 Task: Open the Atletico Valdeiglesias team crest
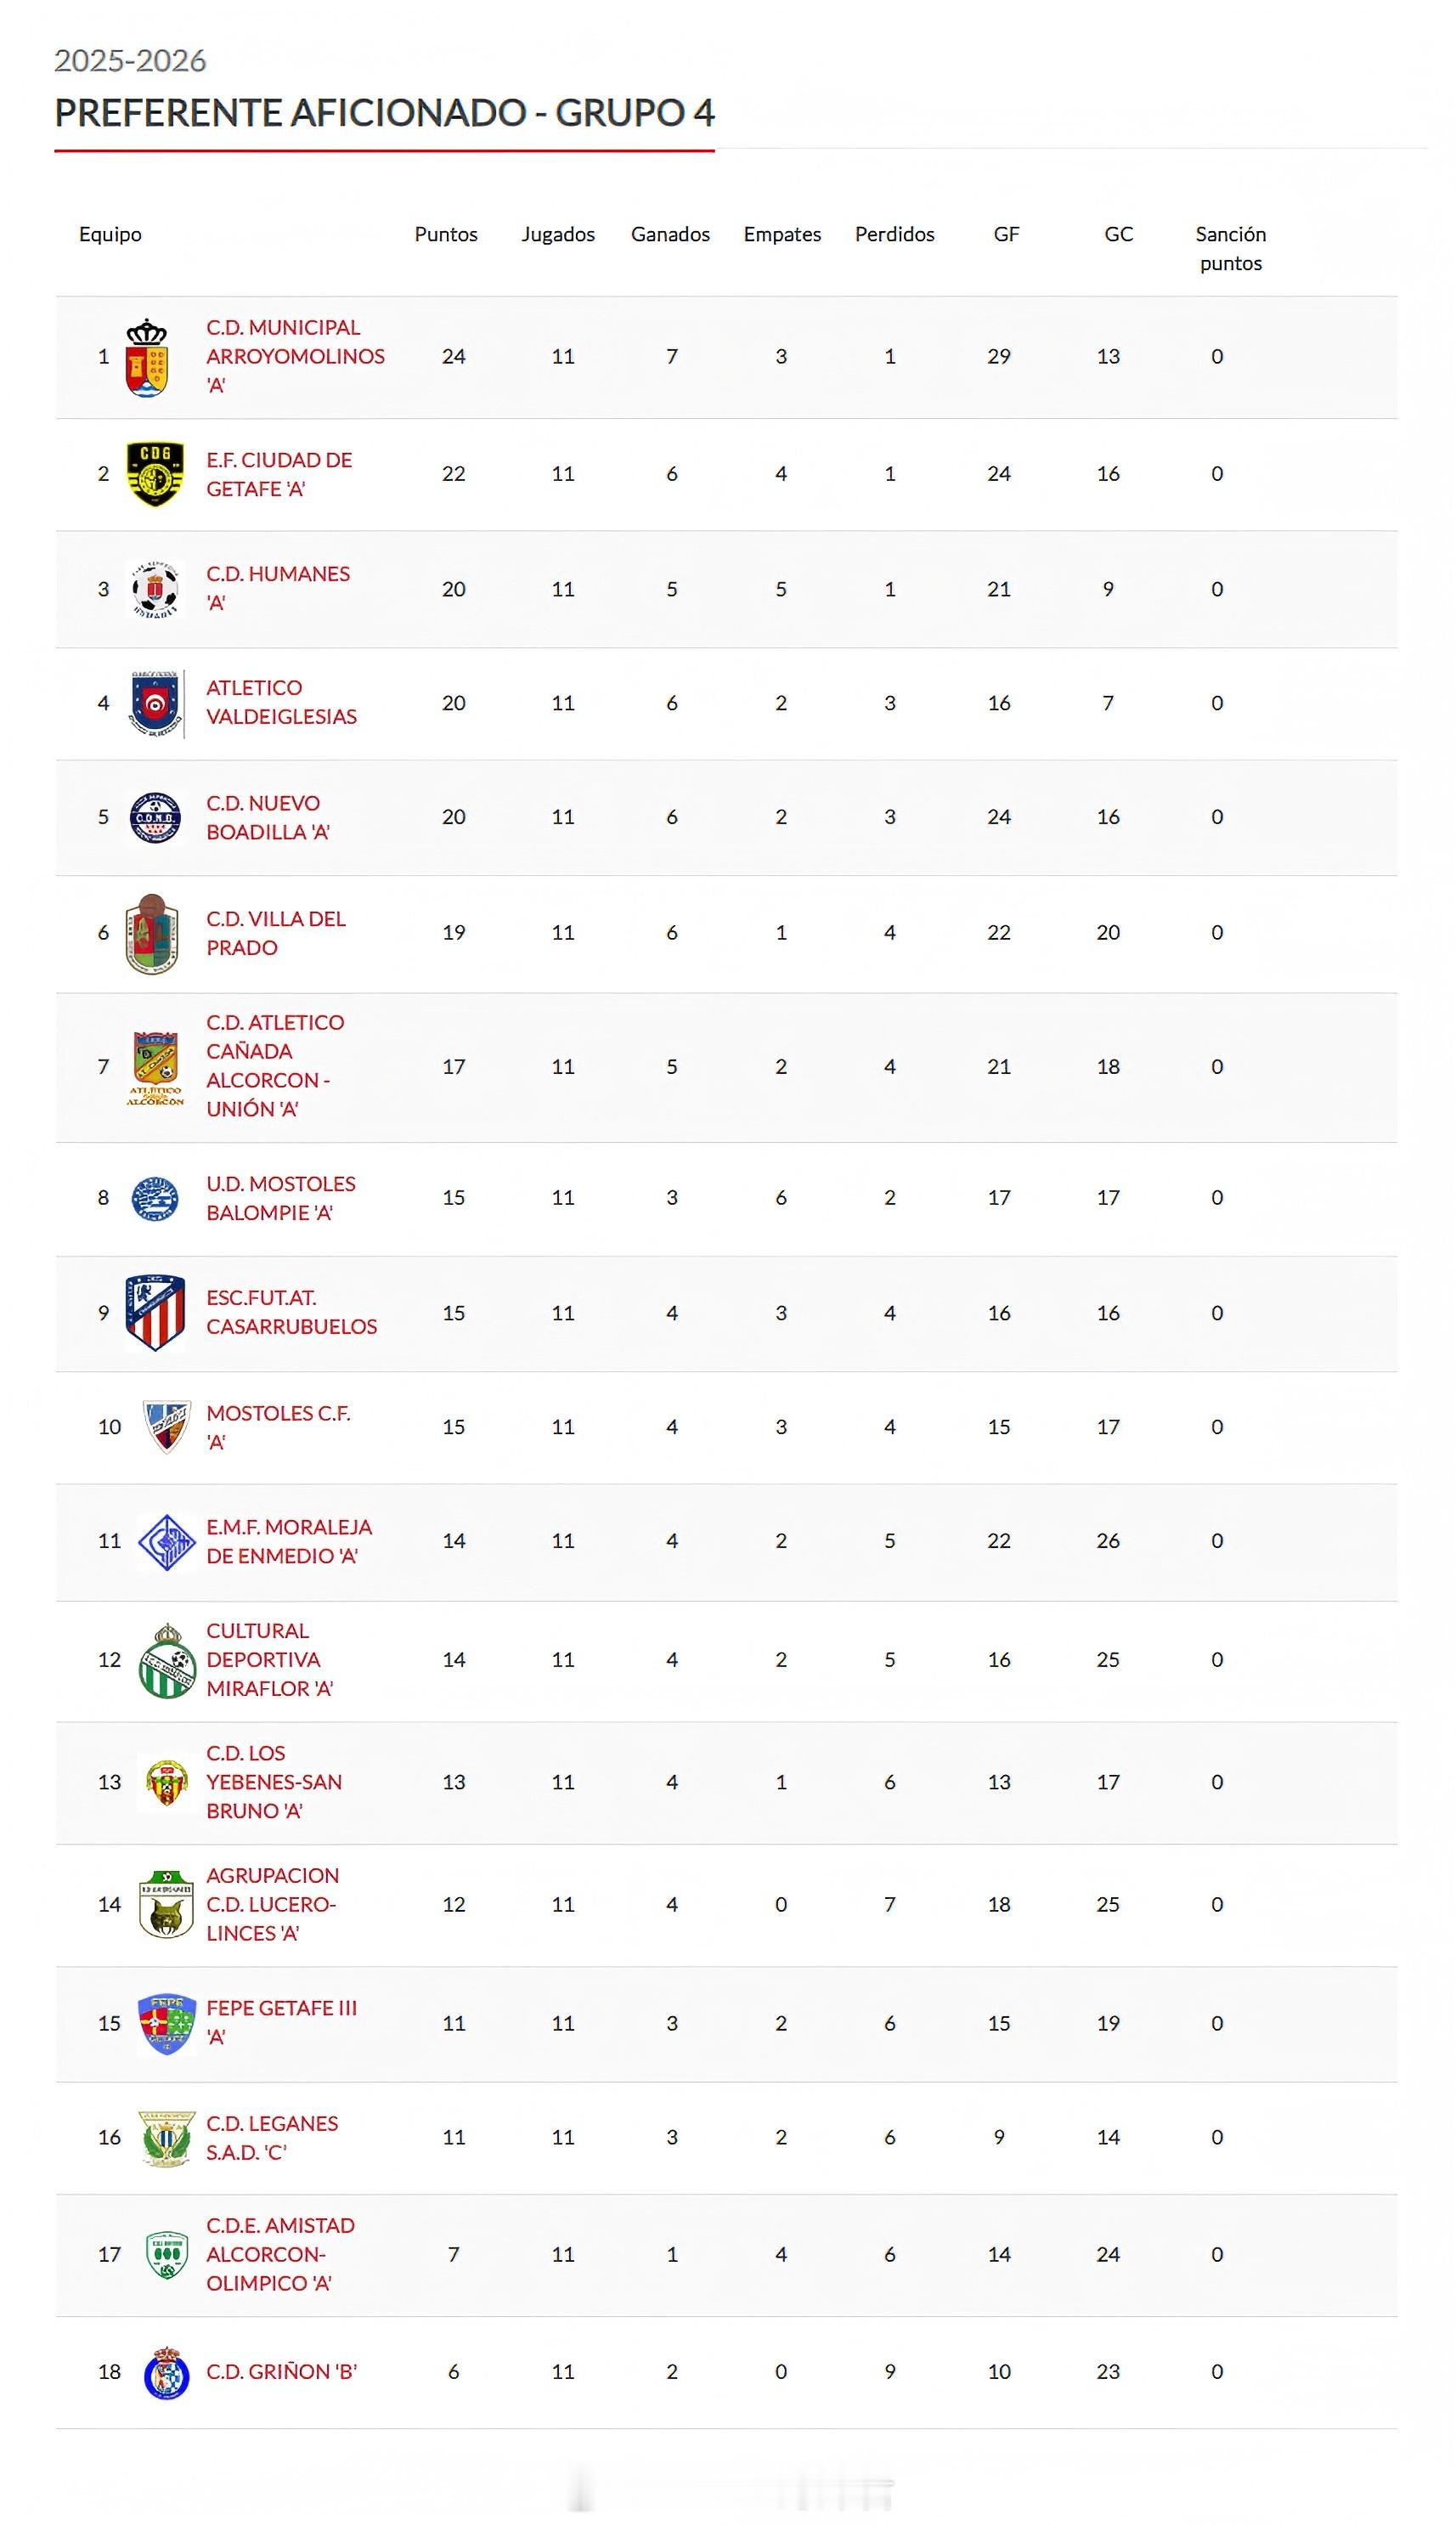click(x=156, y=703)
